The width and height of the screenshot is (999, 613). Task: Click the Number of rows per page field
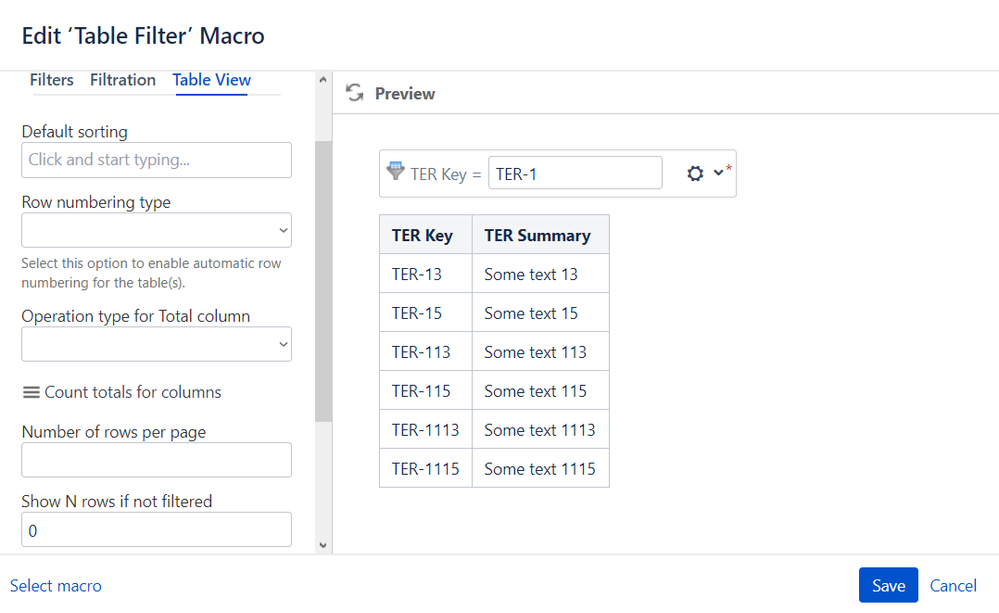157,460
